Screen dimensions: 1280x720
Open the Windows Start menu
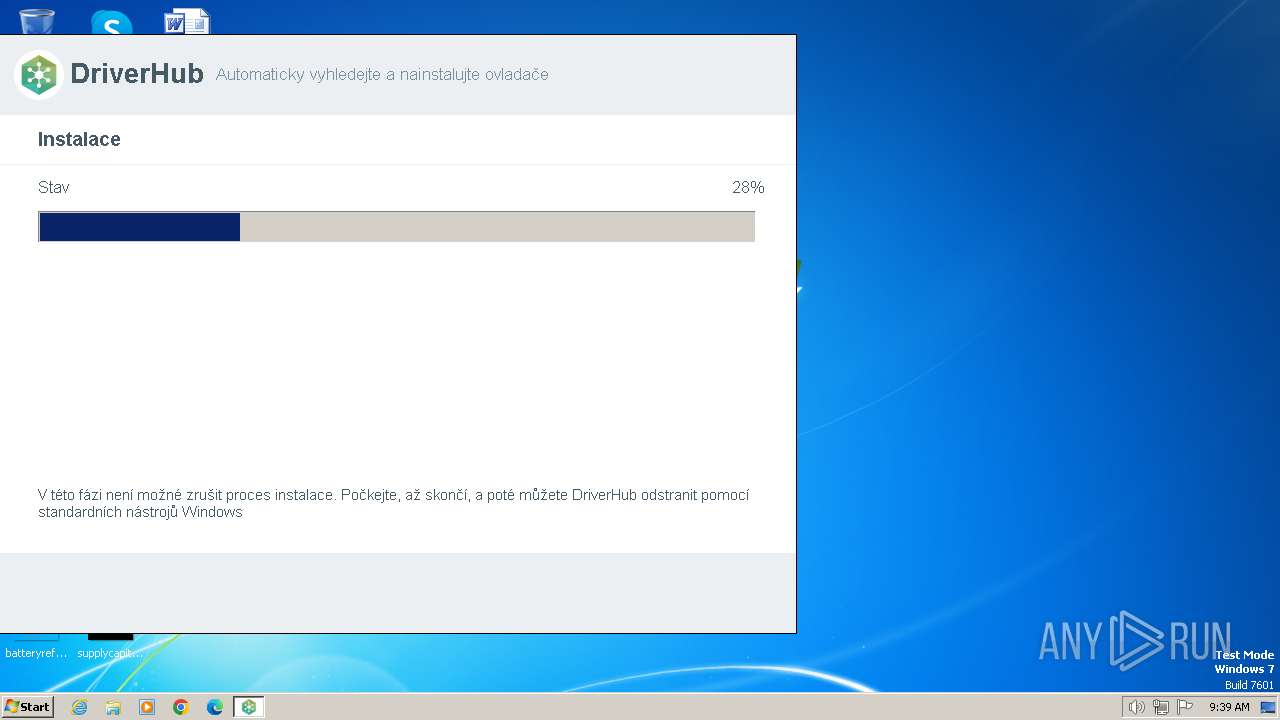pos(28,707)
